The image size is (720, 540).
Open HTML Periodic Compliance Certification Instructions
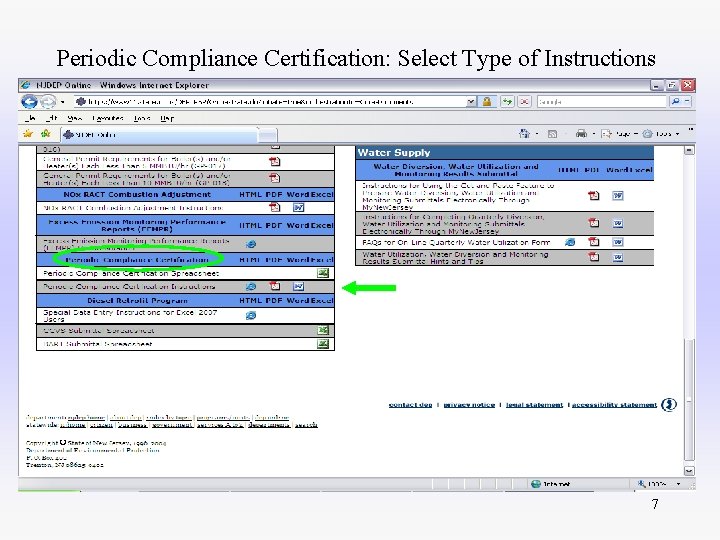251,287
